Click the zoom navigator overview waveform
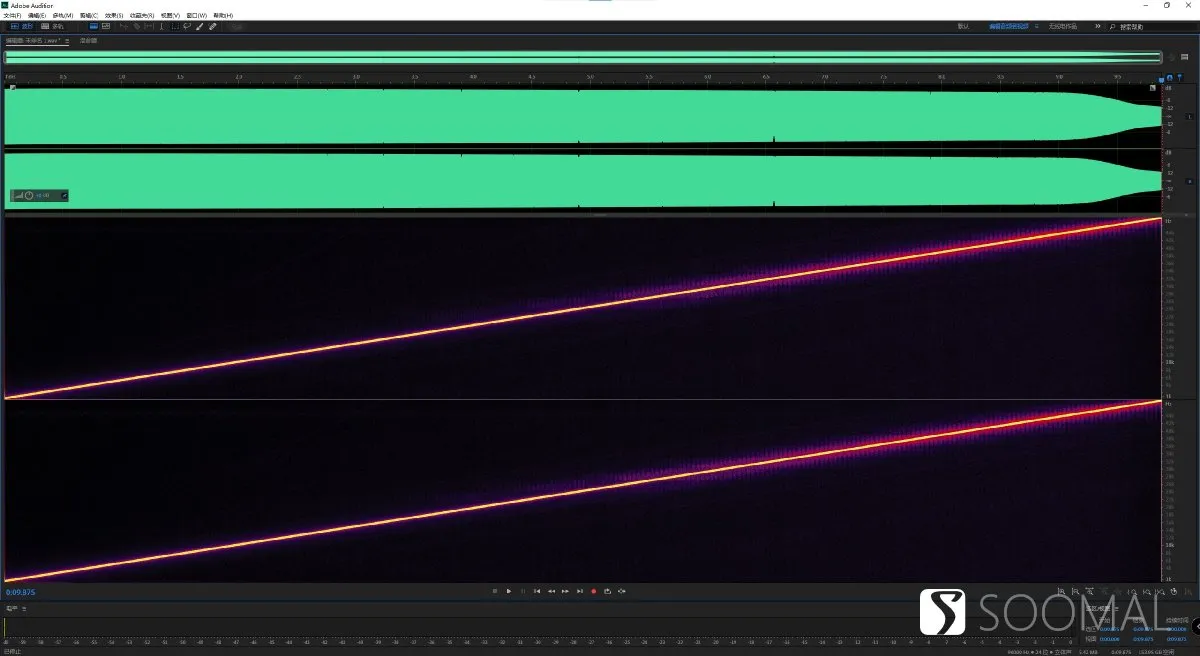Screen dimensions: 1200x656 point(583,57)
